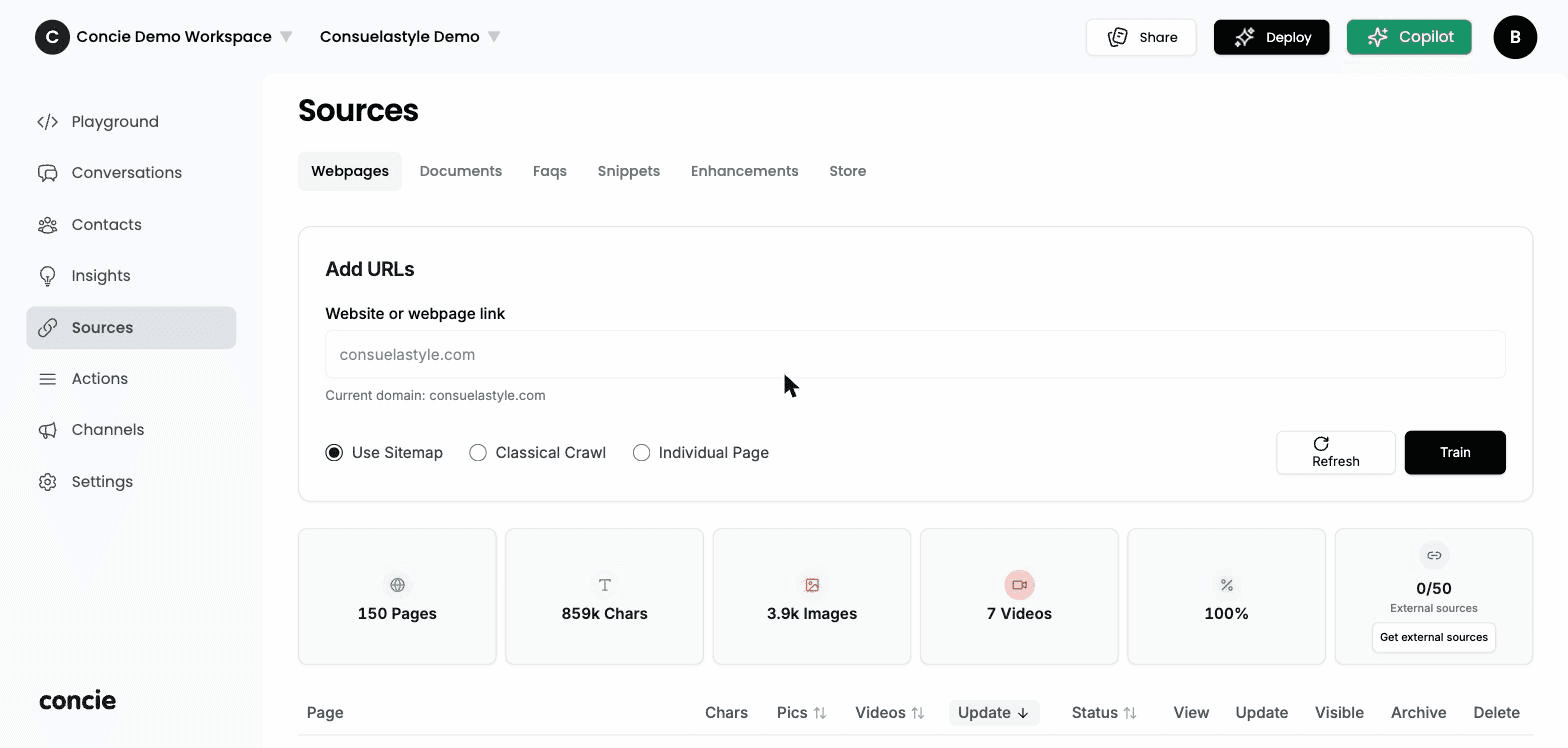Viewport: 1568px width, 748px height.
Task: Toggle Update column descending sort arrow
Action: click(x=1023, y=713)
